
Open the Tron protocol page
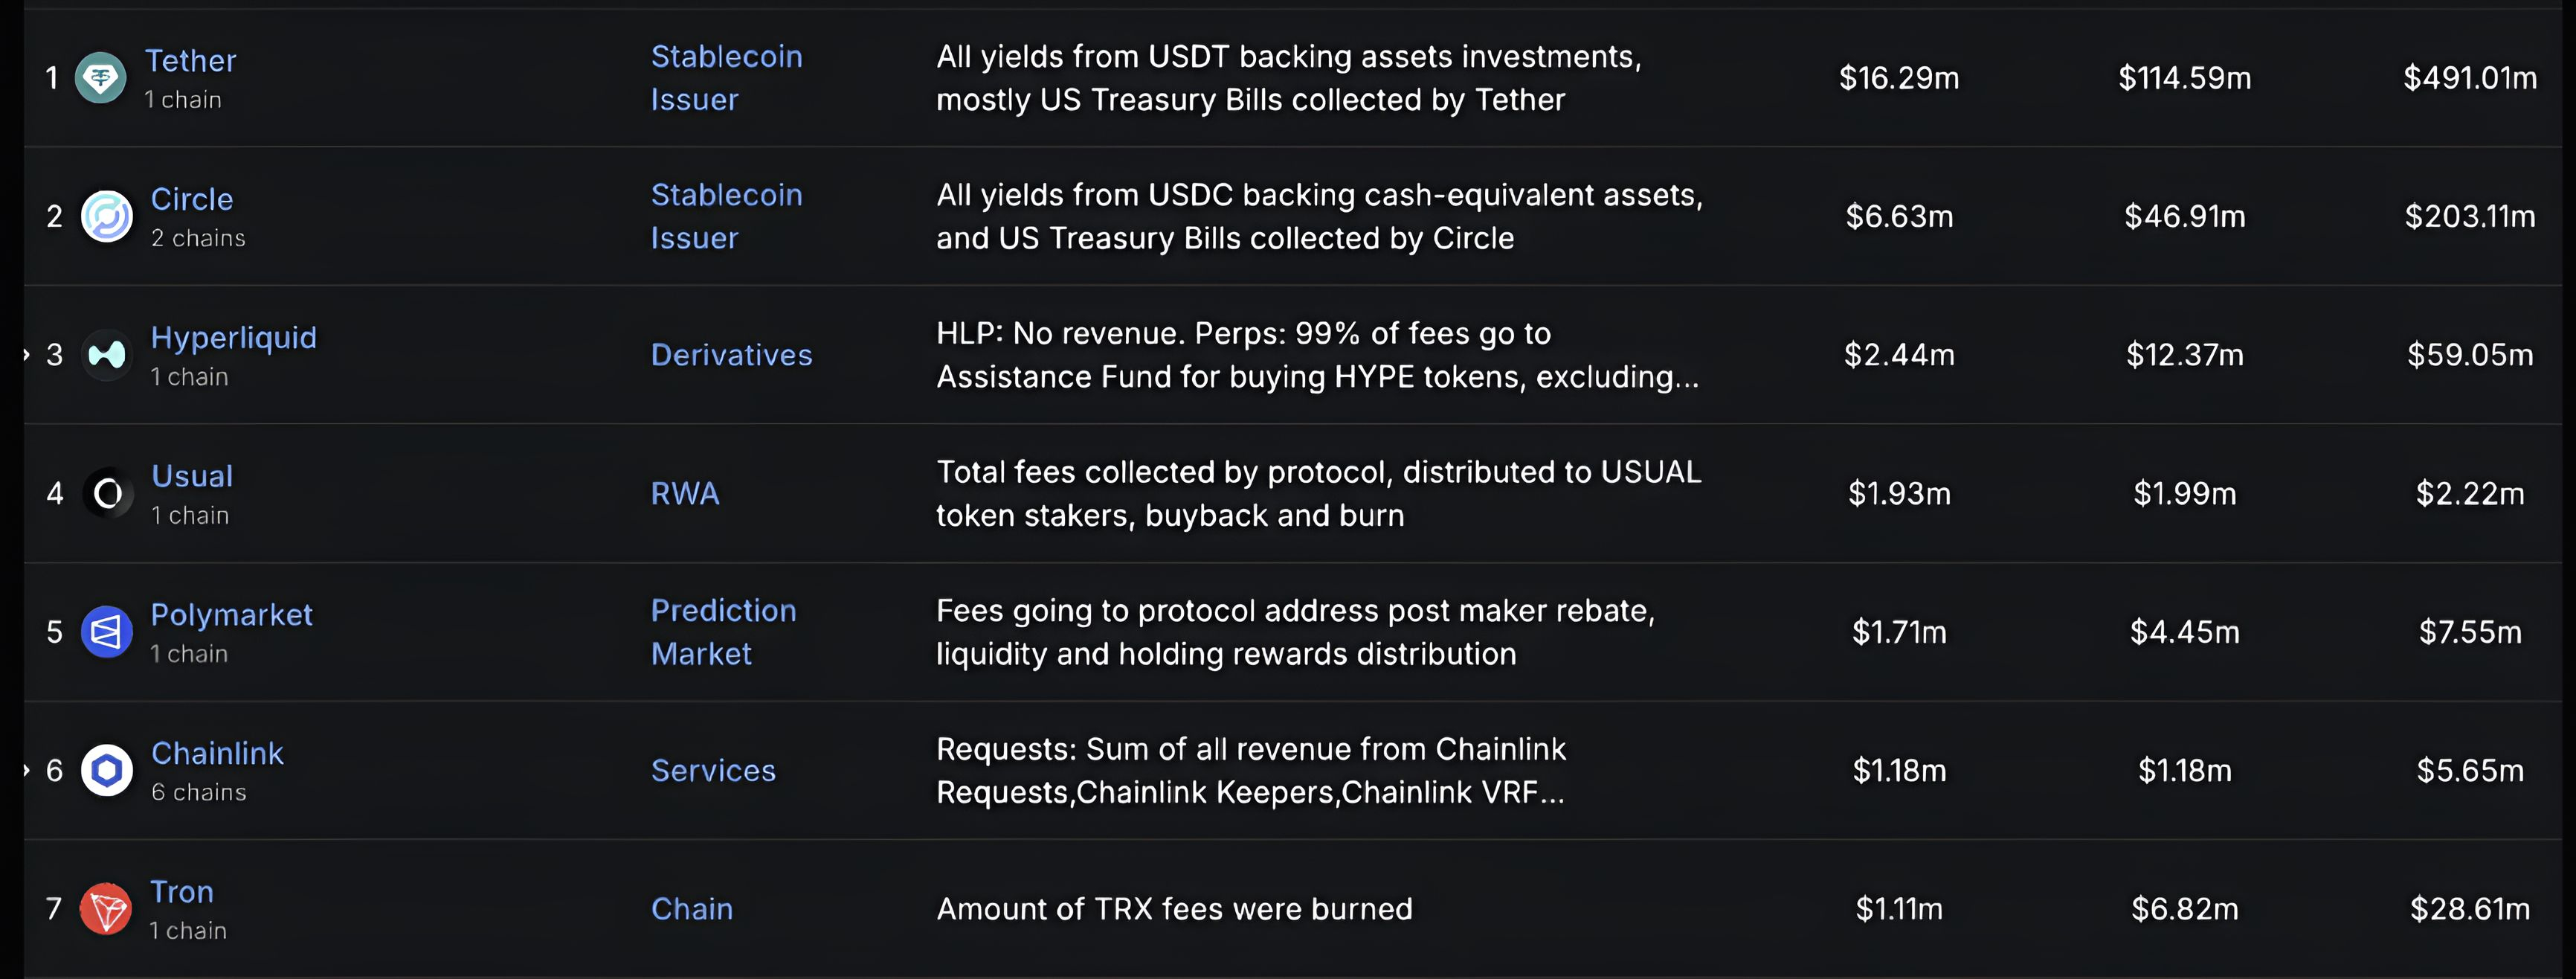(x=182, y=892)
